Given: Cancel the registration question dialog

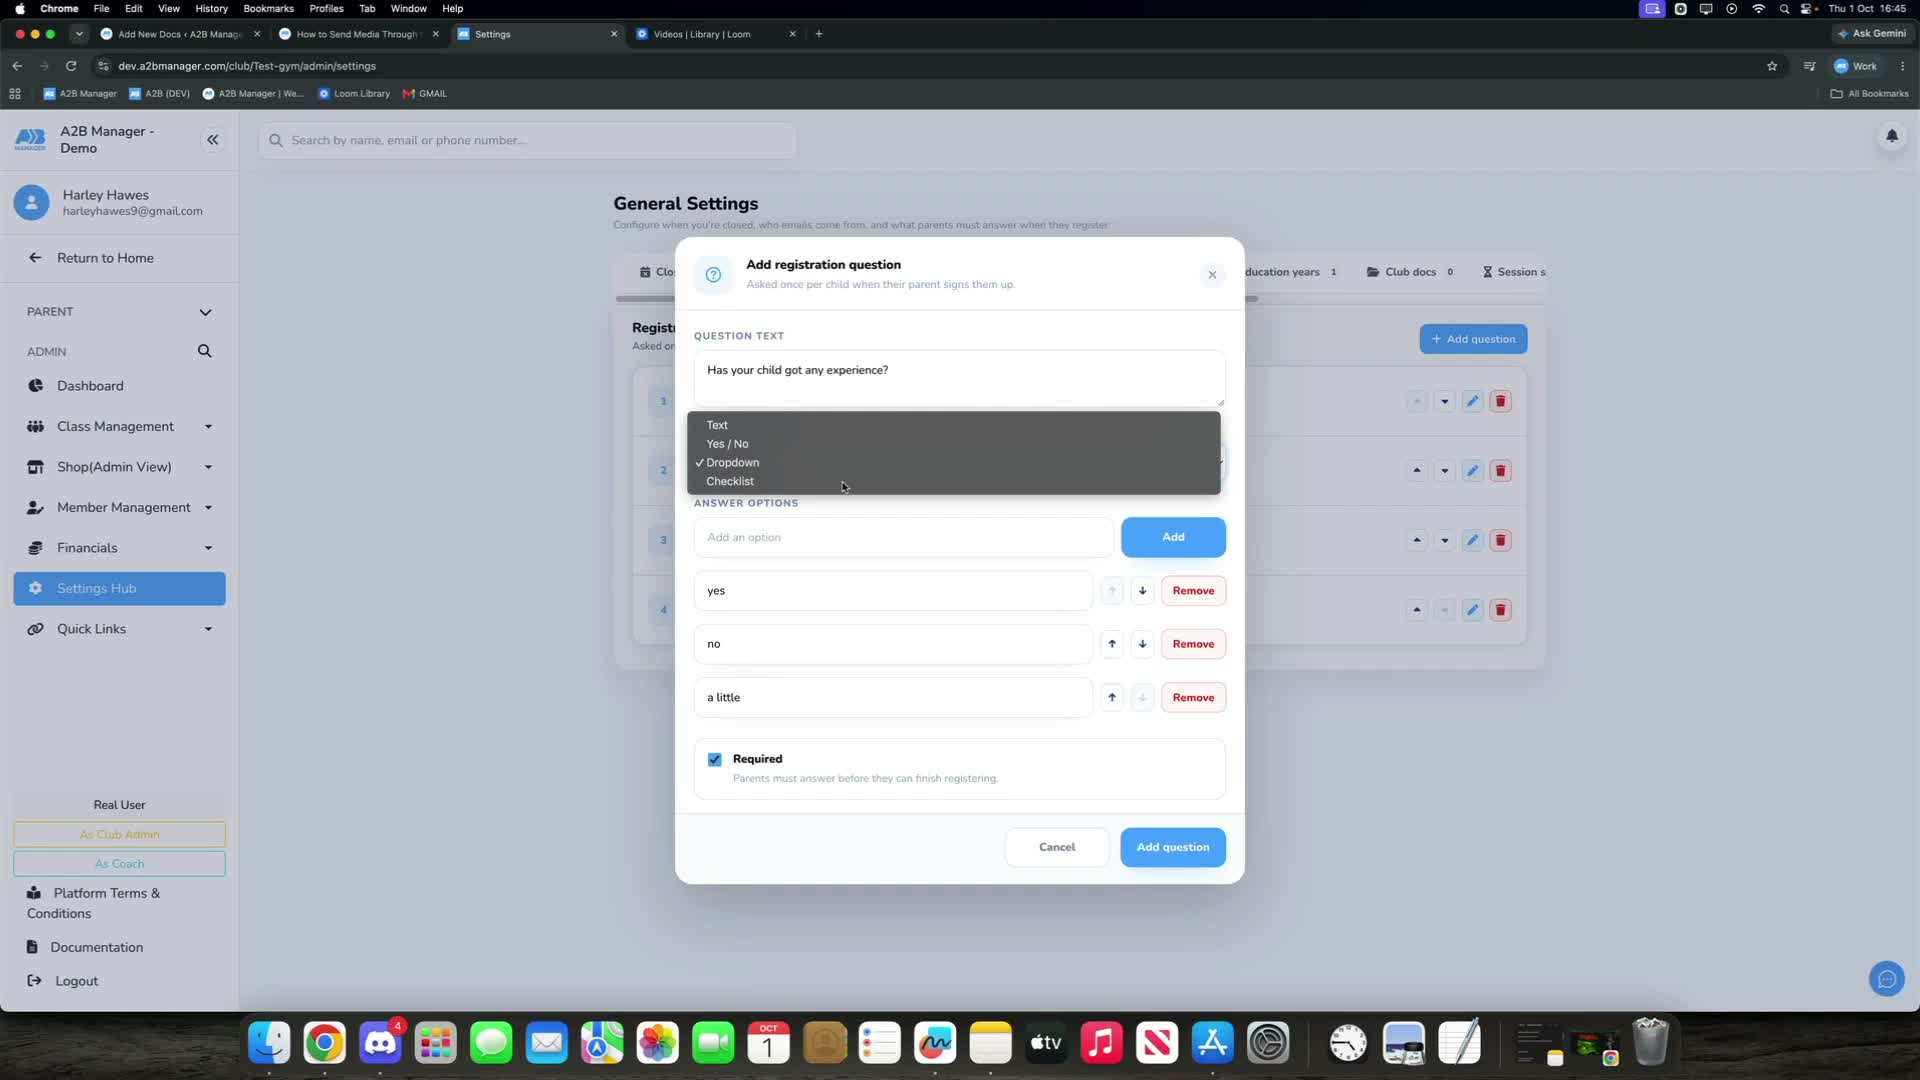Looking at the screenshot, I should pos(1057,848).
